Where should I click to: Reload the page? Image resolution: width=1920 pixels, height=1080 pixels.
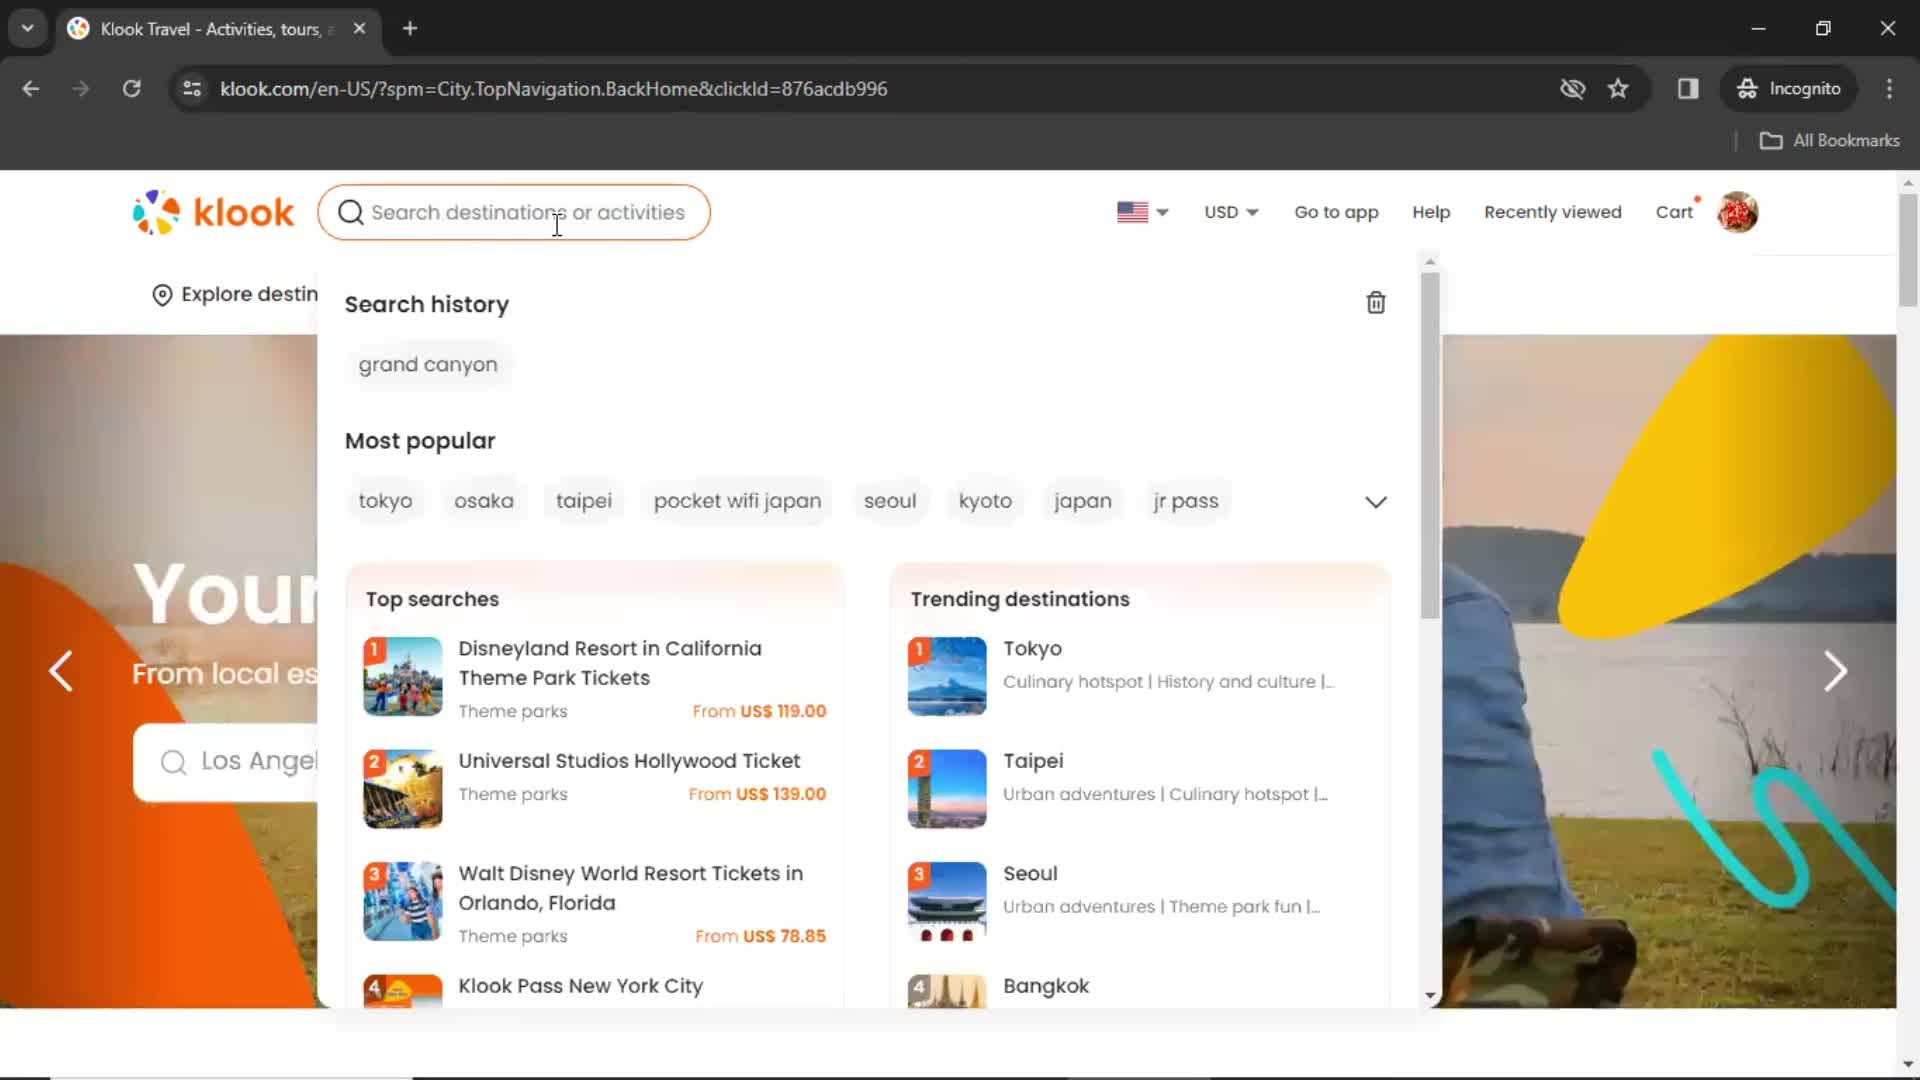(x=132, y=89)
